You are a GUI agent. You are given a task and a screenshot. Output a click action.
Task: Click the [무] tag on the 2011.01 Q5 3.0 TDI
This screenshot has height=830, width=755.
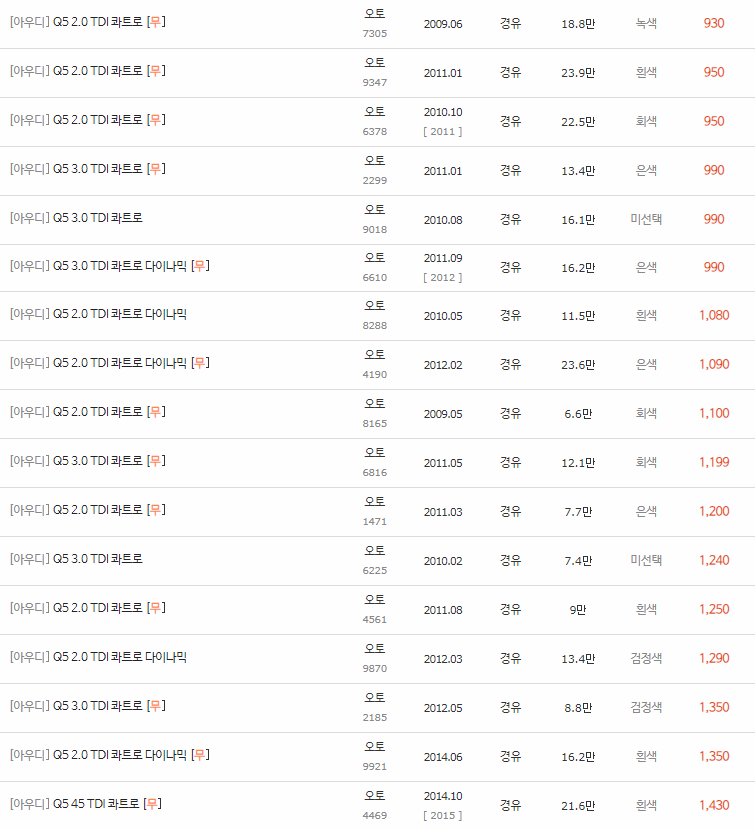tap(156, 169)
